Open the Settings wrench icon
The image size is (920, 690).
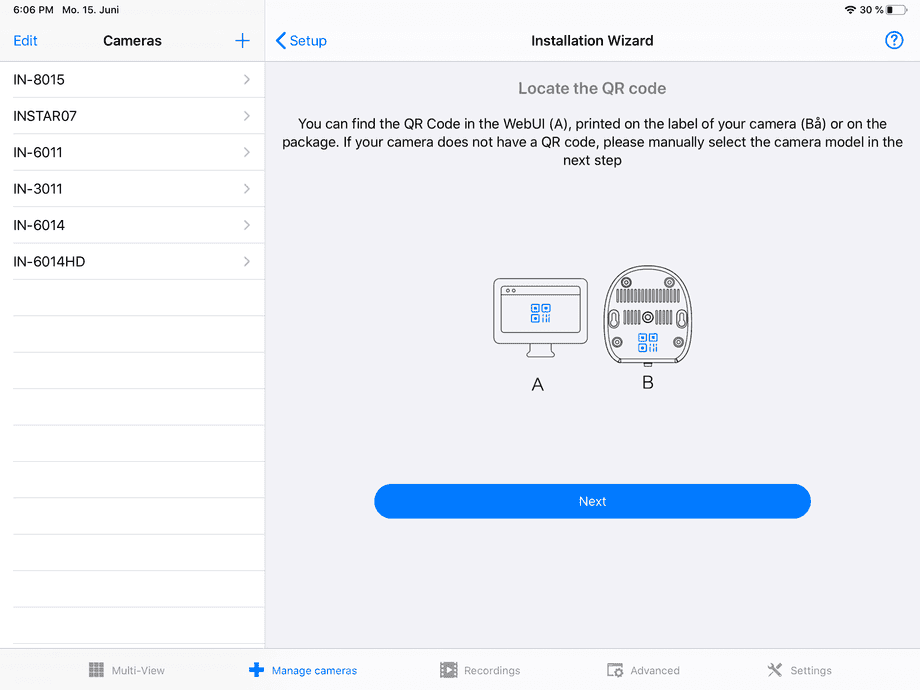coord(773,670)
